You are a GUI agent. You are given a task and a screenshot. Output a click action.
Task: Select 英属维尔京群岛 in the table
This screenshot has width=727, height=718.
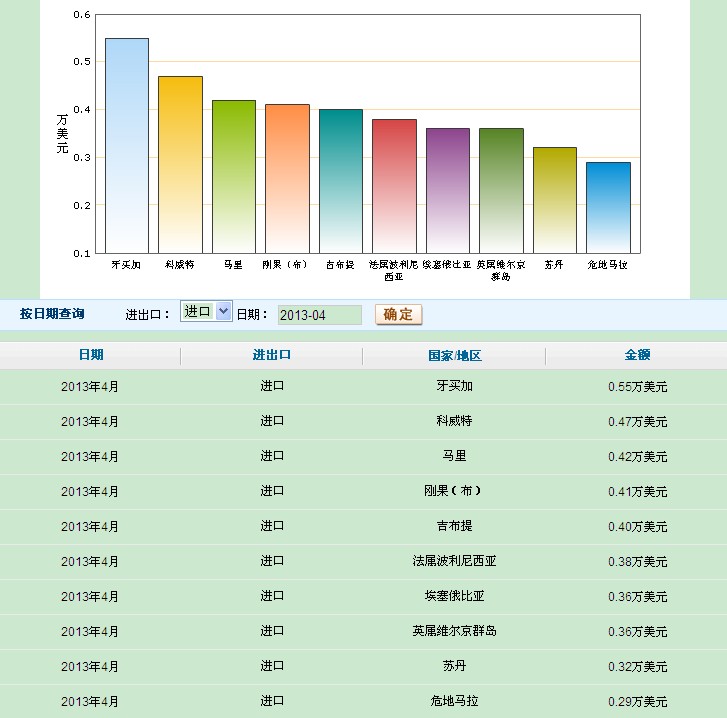454,631
